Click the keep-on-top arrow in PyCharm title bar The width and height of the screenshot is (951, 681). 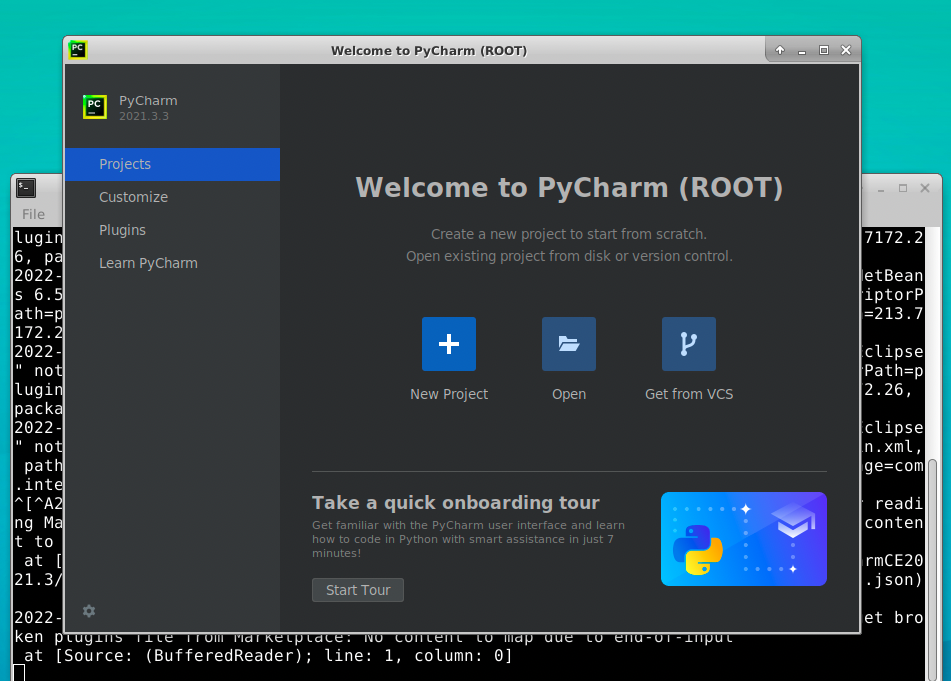[780, 50]
